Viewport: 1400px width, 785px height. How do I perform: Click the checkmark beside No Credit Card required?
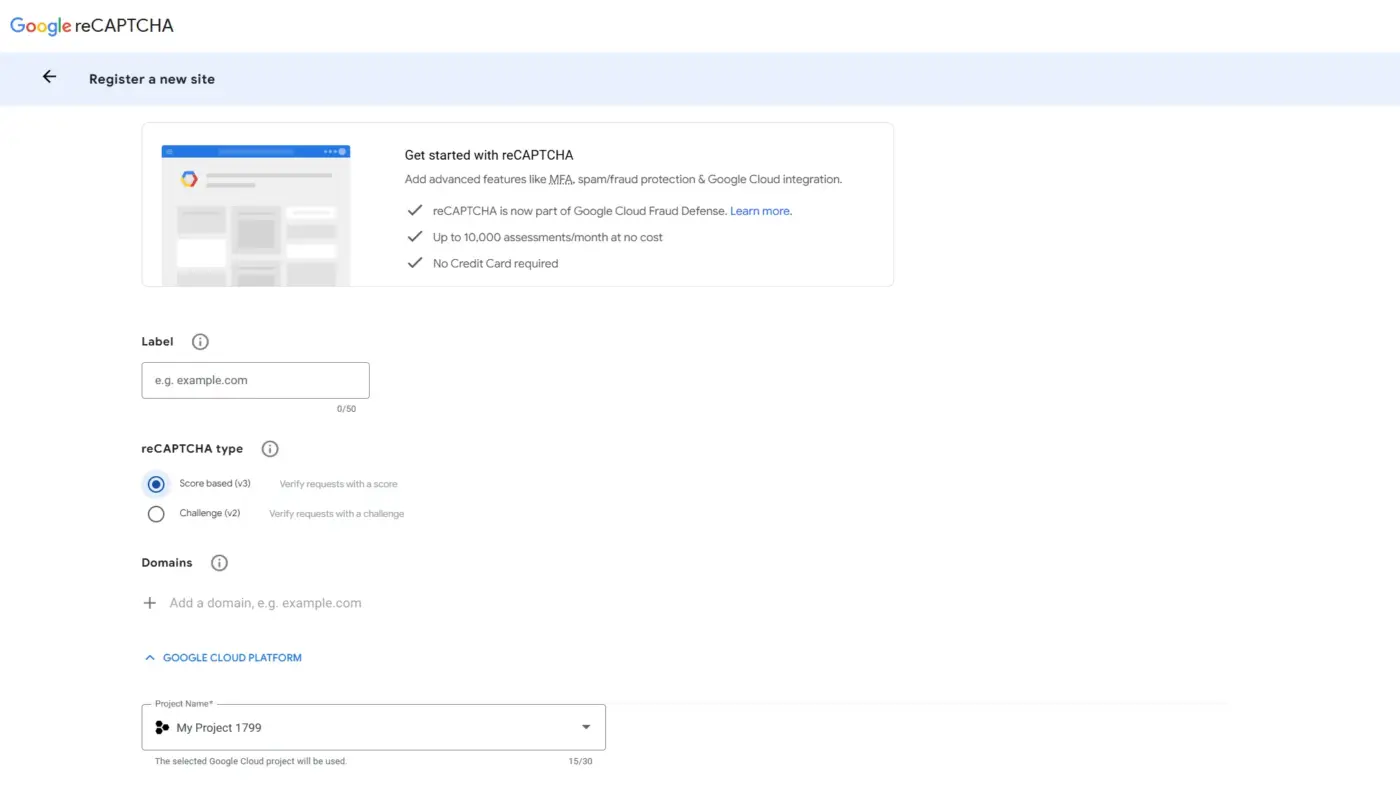coord(414,263)
